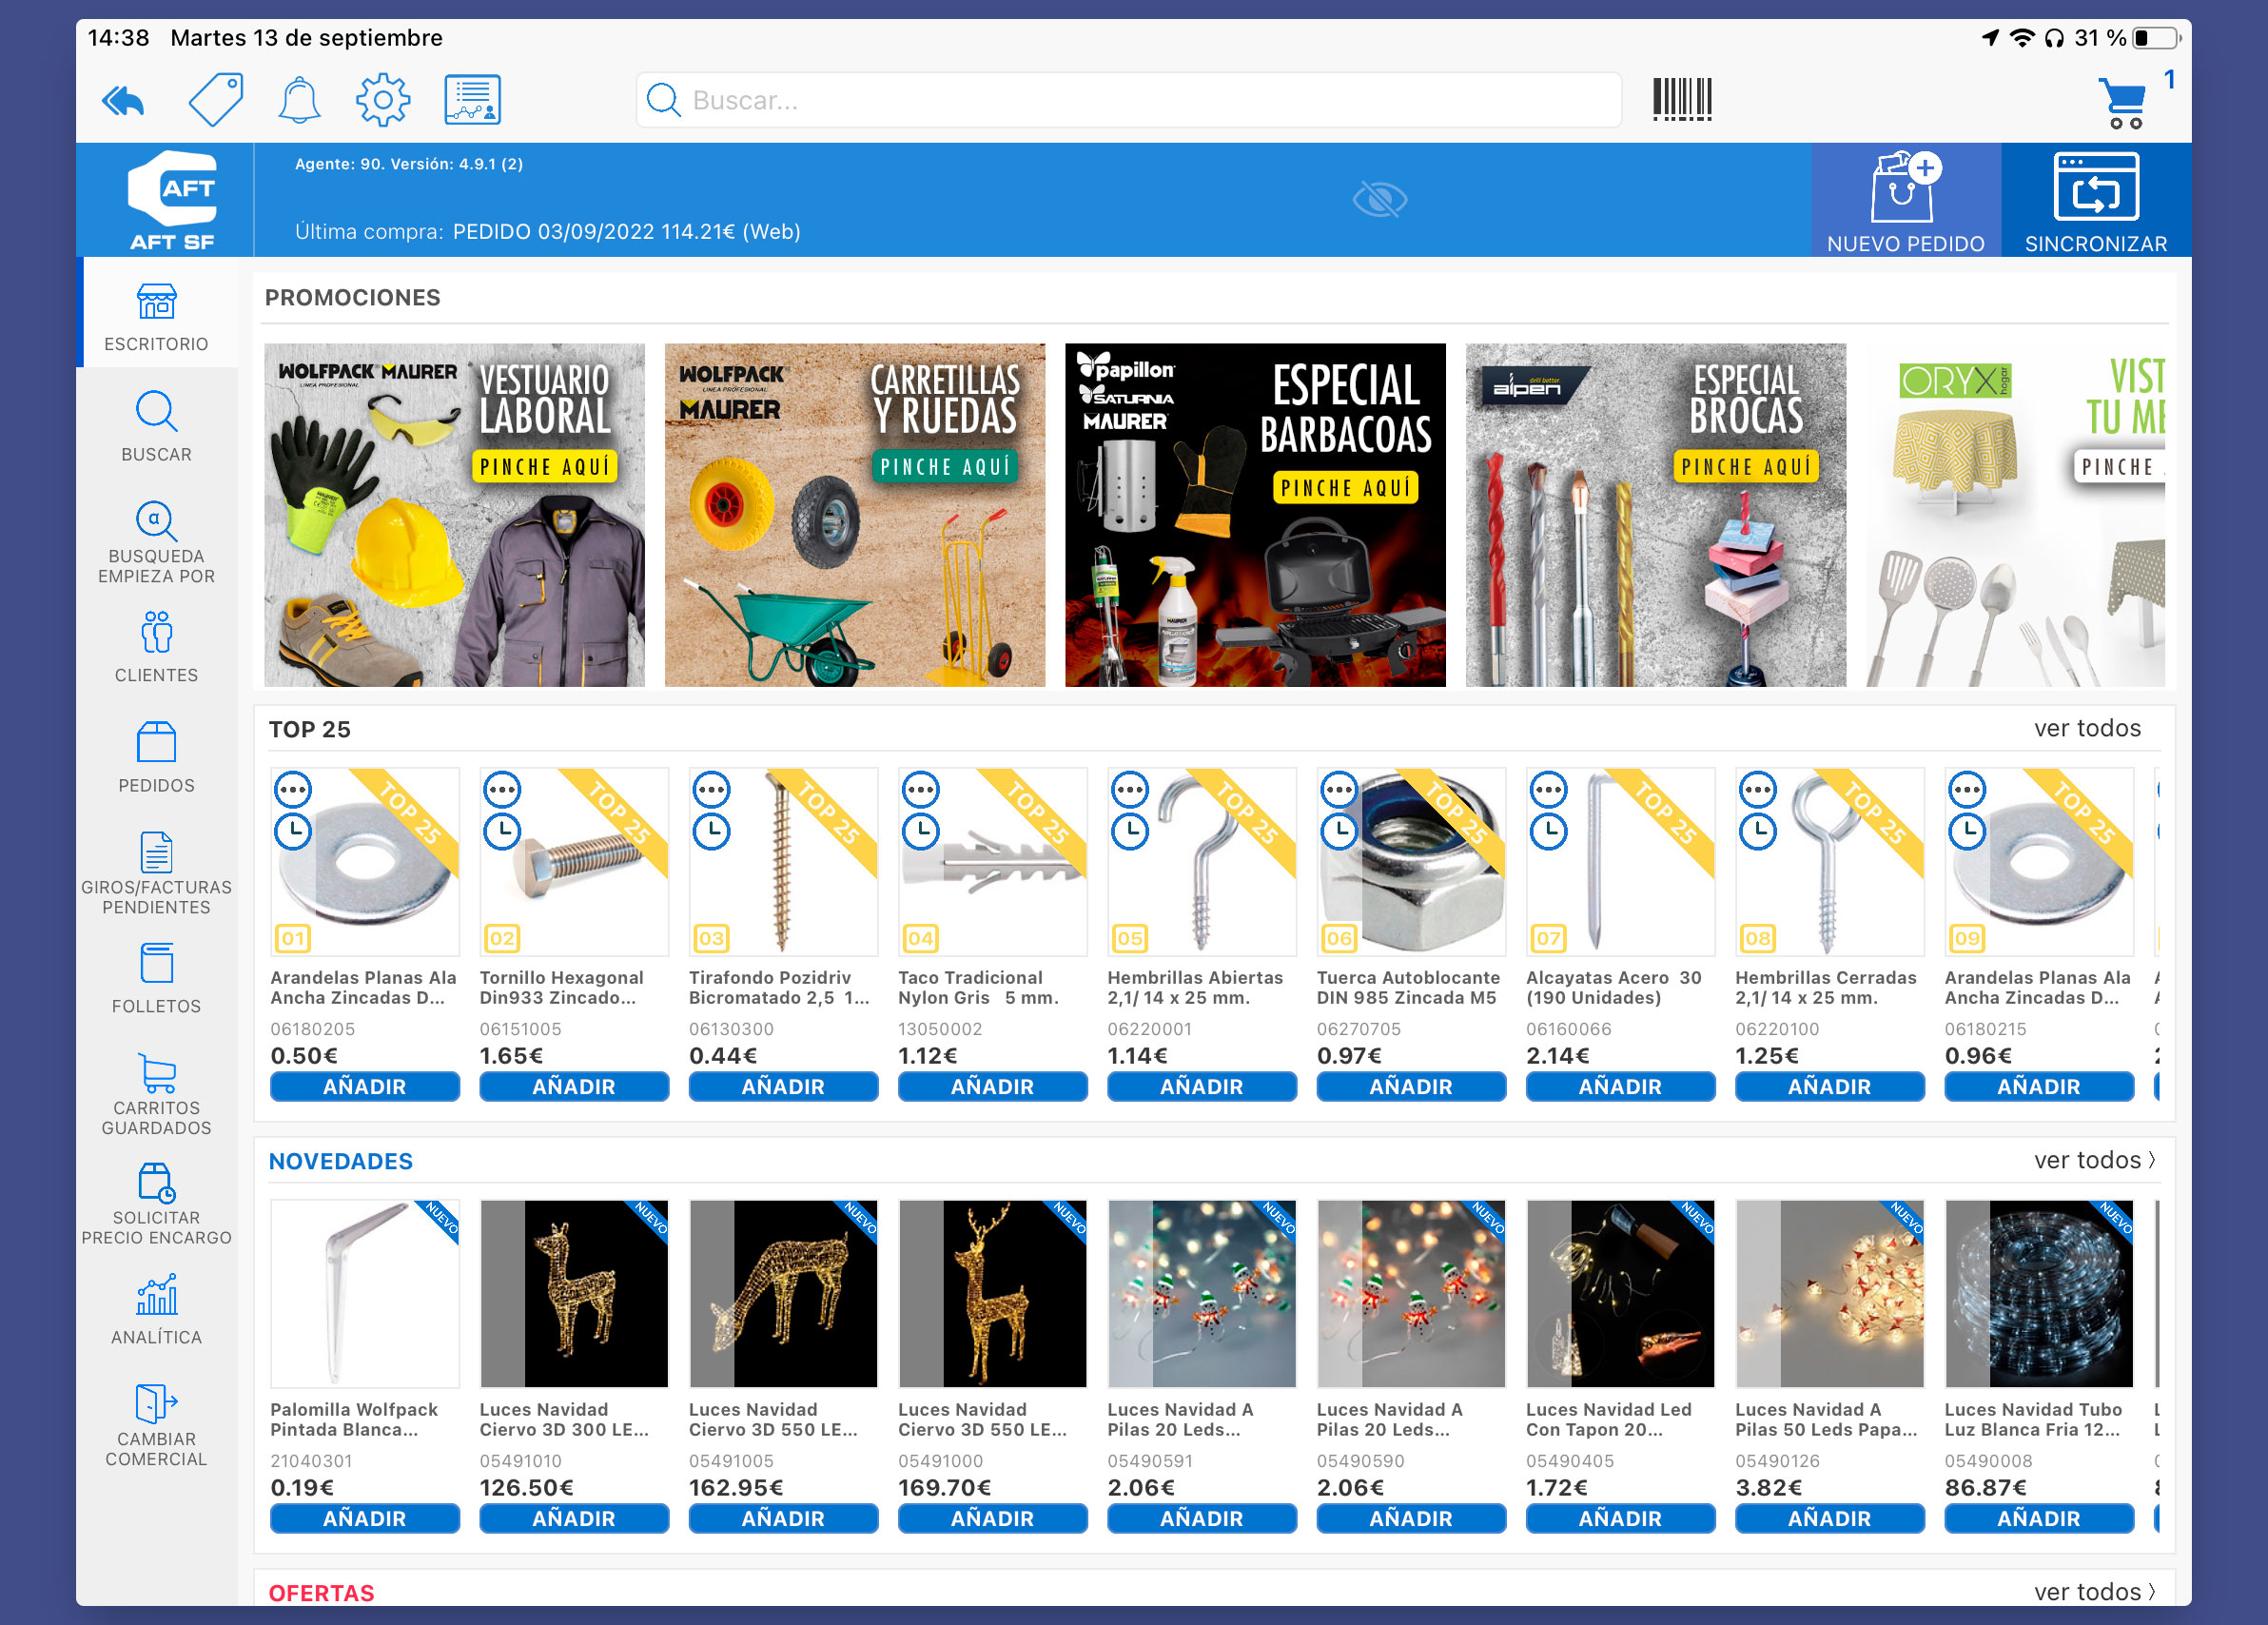Viewport: 2268px width, 1625px height.
Task: Click "ver todos" link above TOP 25
Action: (2086, 728)
